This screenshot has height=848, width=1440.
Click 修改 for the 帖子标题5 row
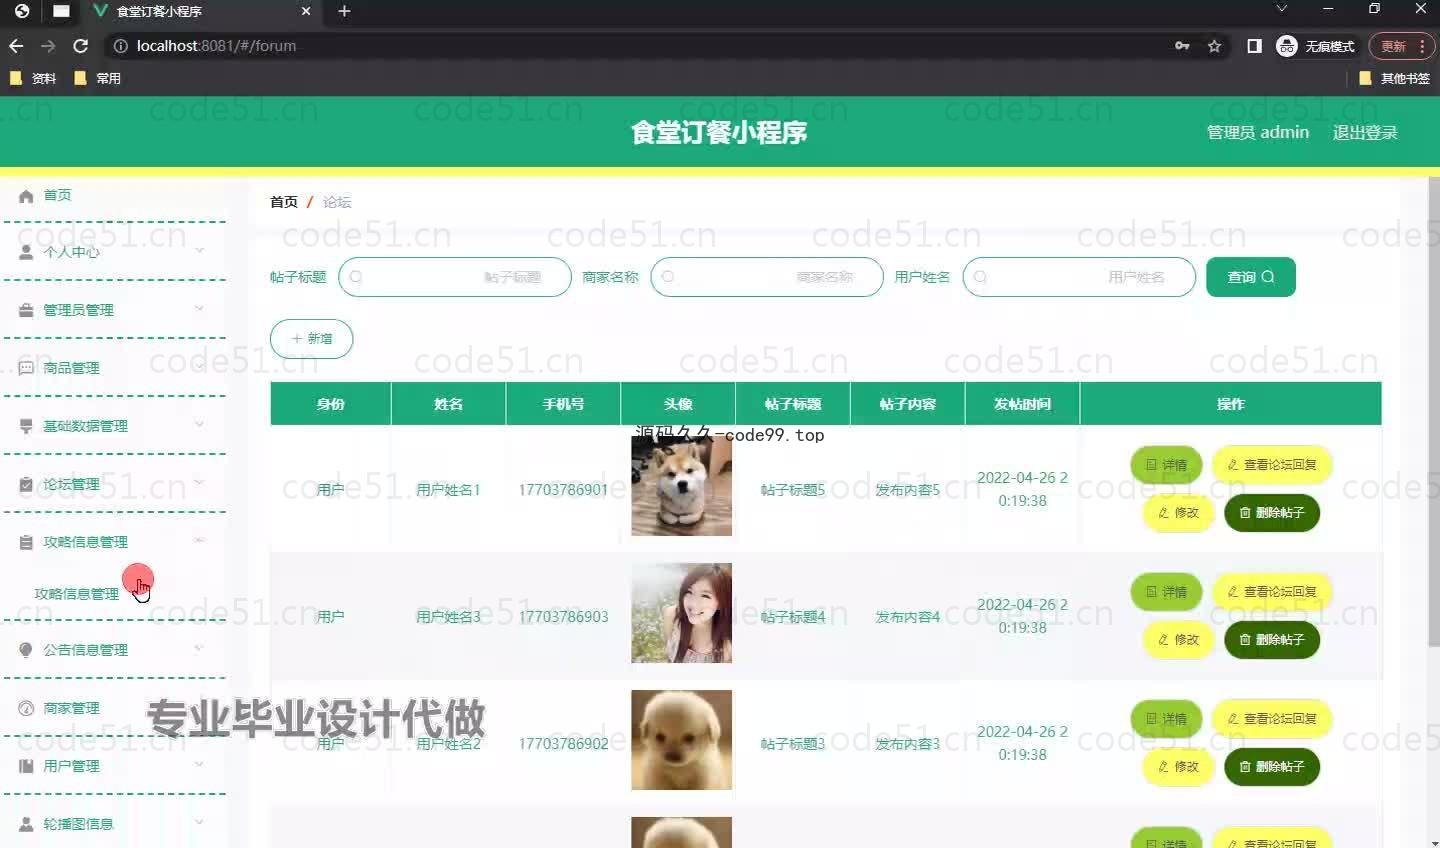1178,513
